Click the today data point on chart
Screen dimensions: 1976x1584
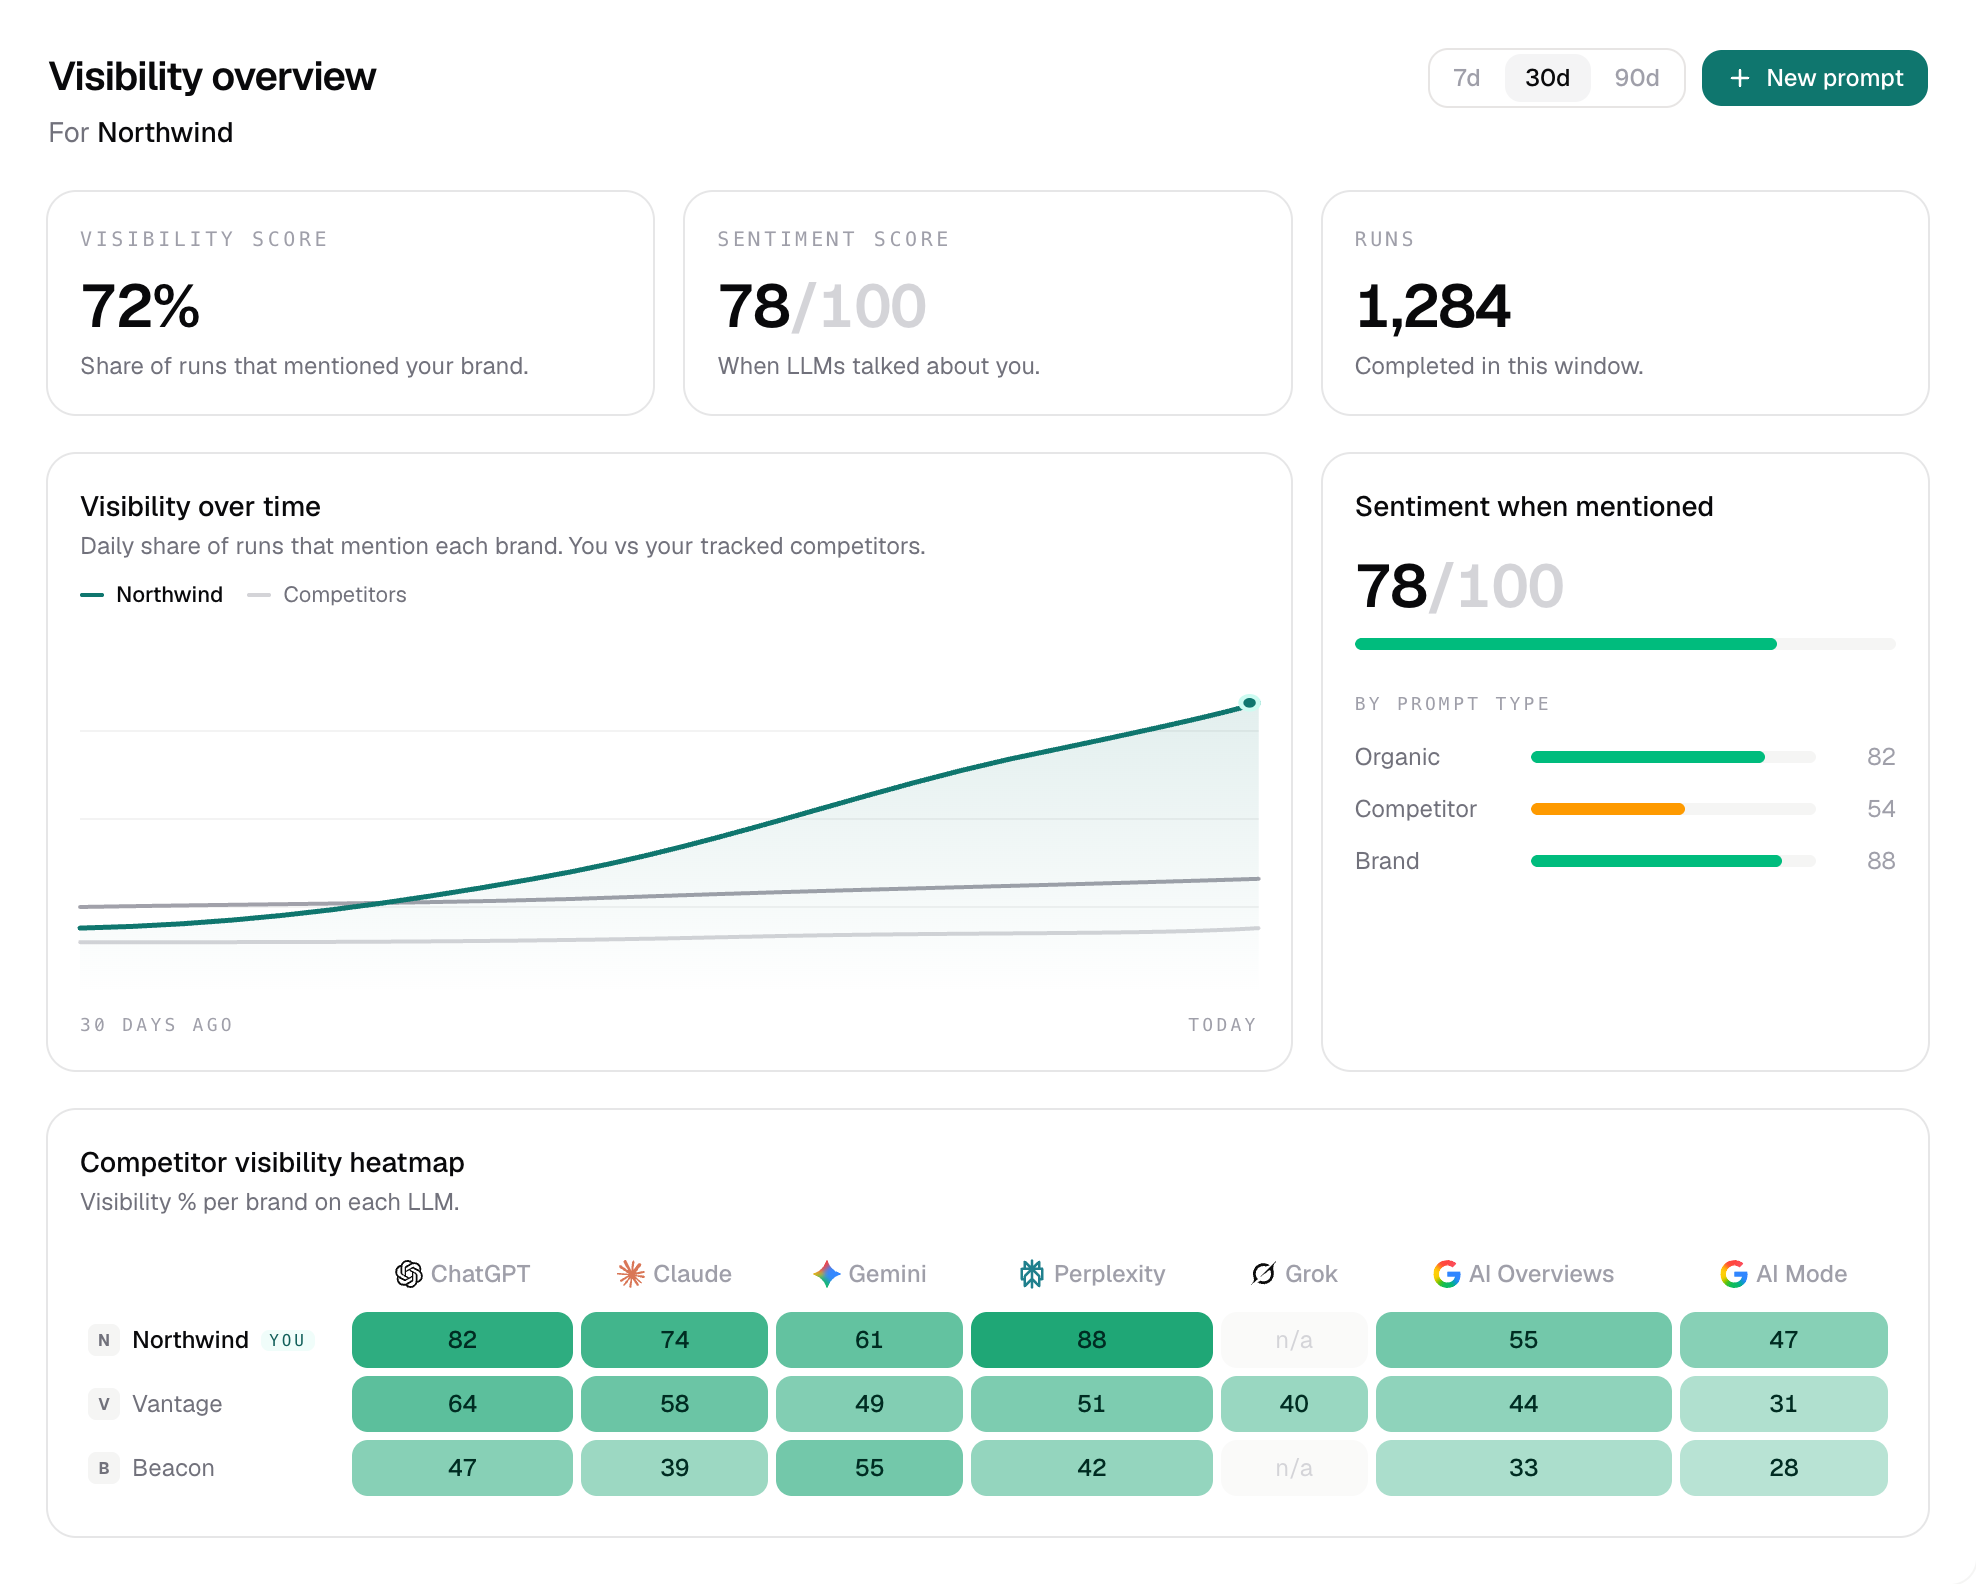pyautogui.click(x=1249, y=703)
